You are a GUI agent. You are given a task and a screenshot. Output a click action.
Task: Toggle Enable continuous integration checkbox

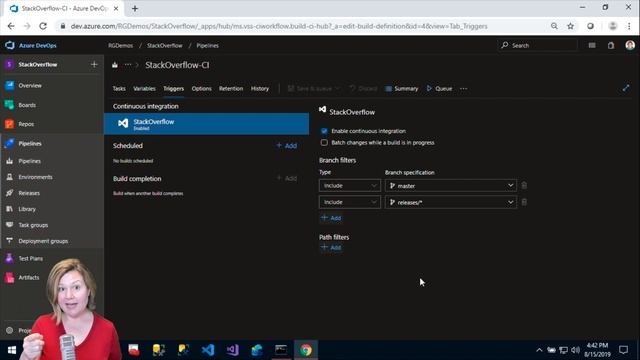coord(324,131)
